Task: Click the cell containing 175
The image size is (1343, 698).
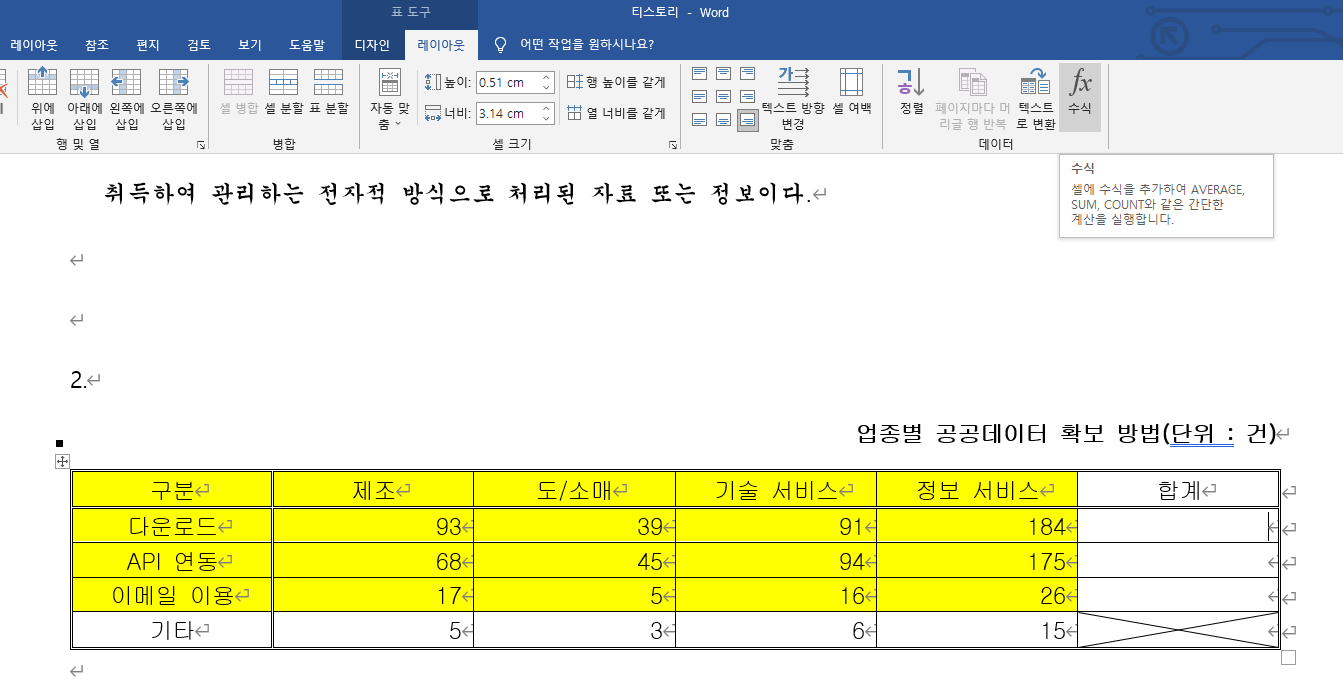Action: pos(977,561)
